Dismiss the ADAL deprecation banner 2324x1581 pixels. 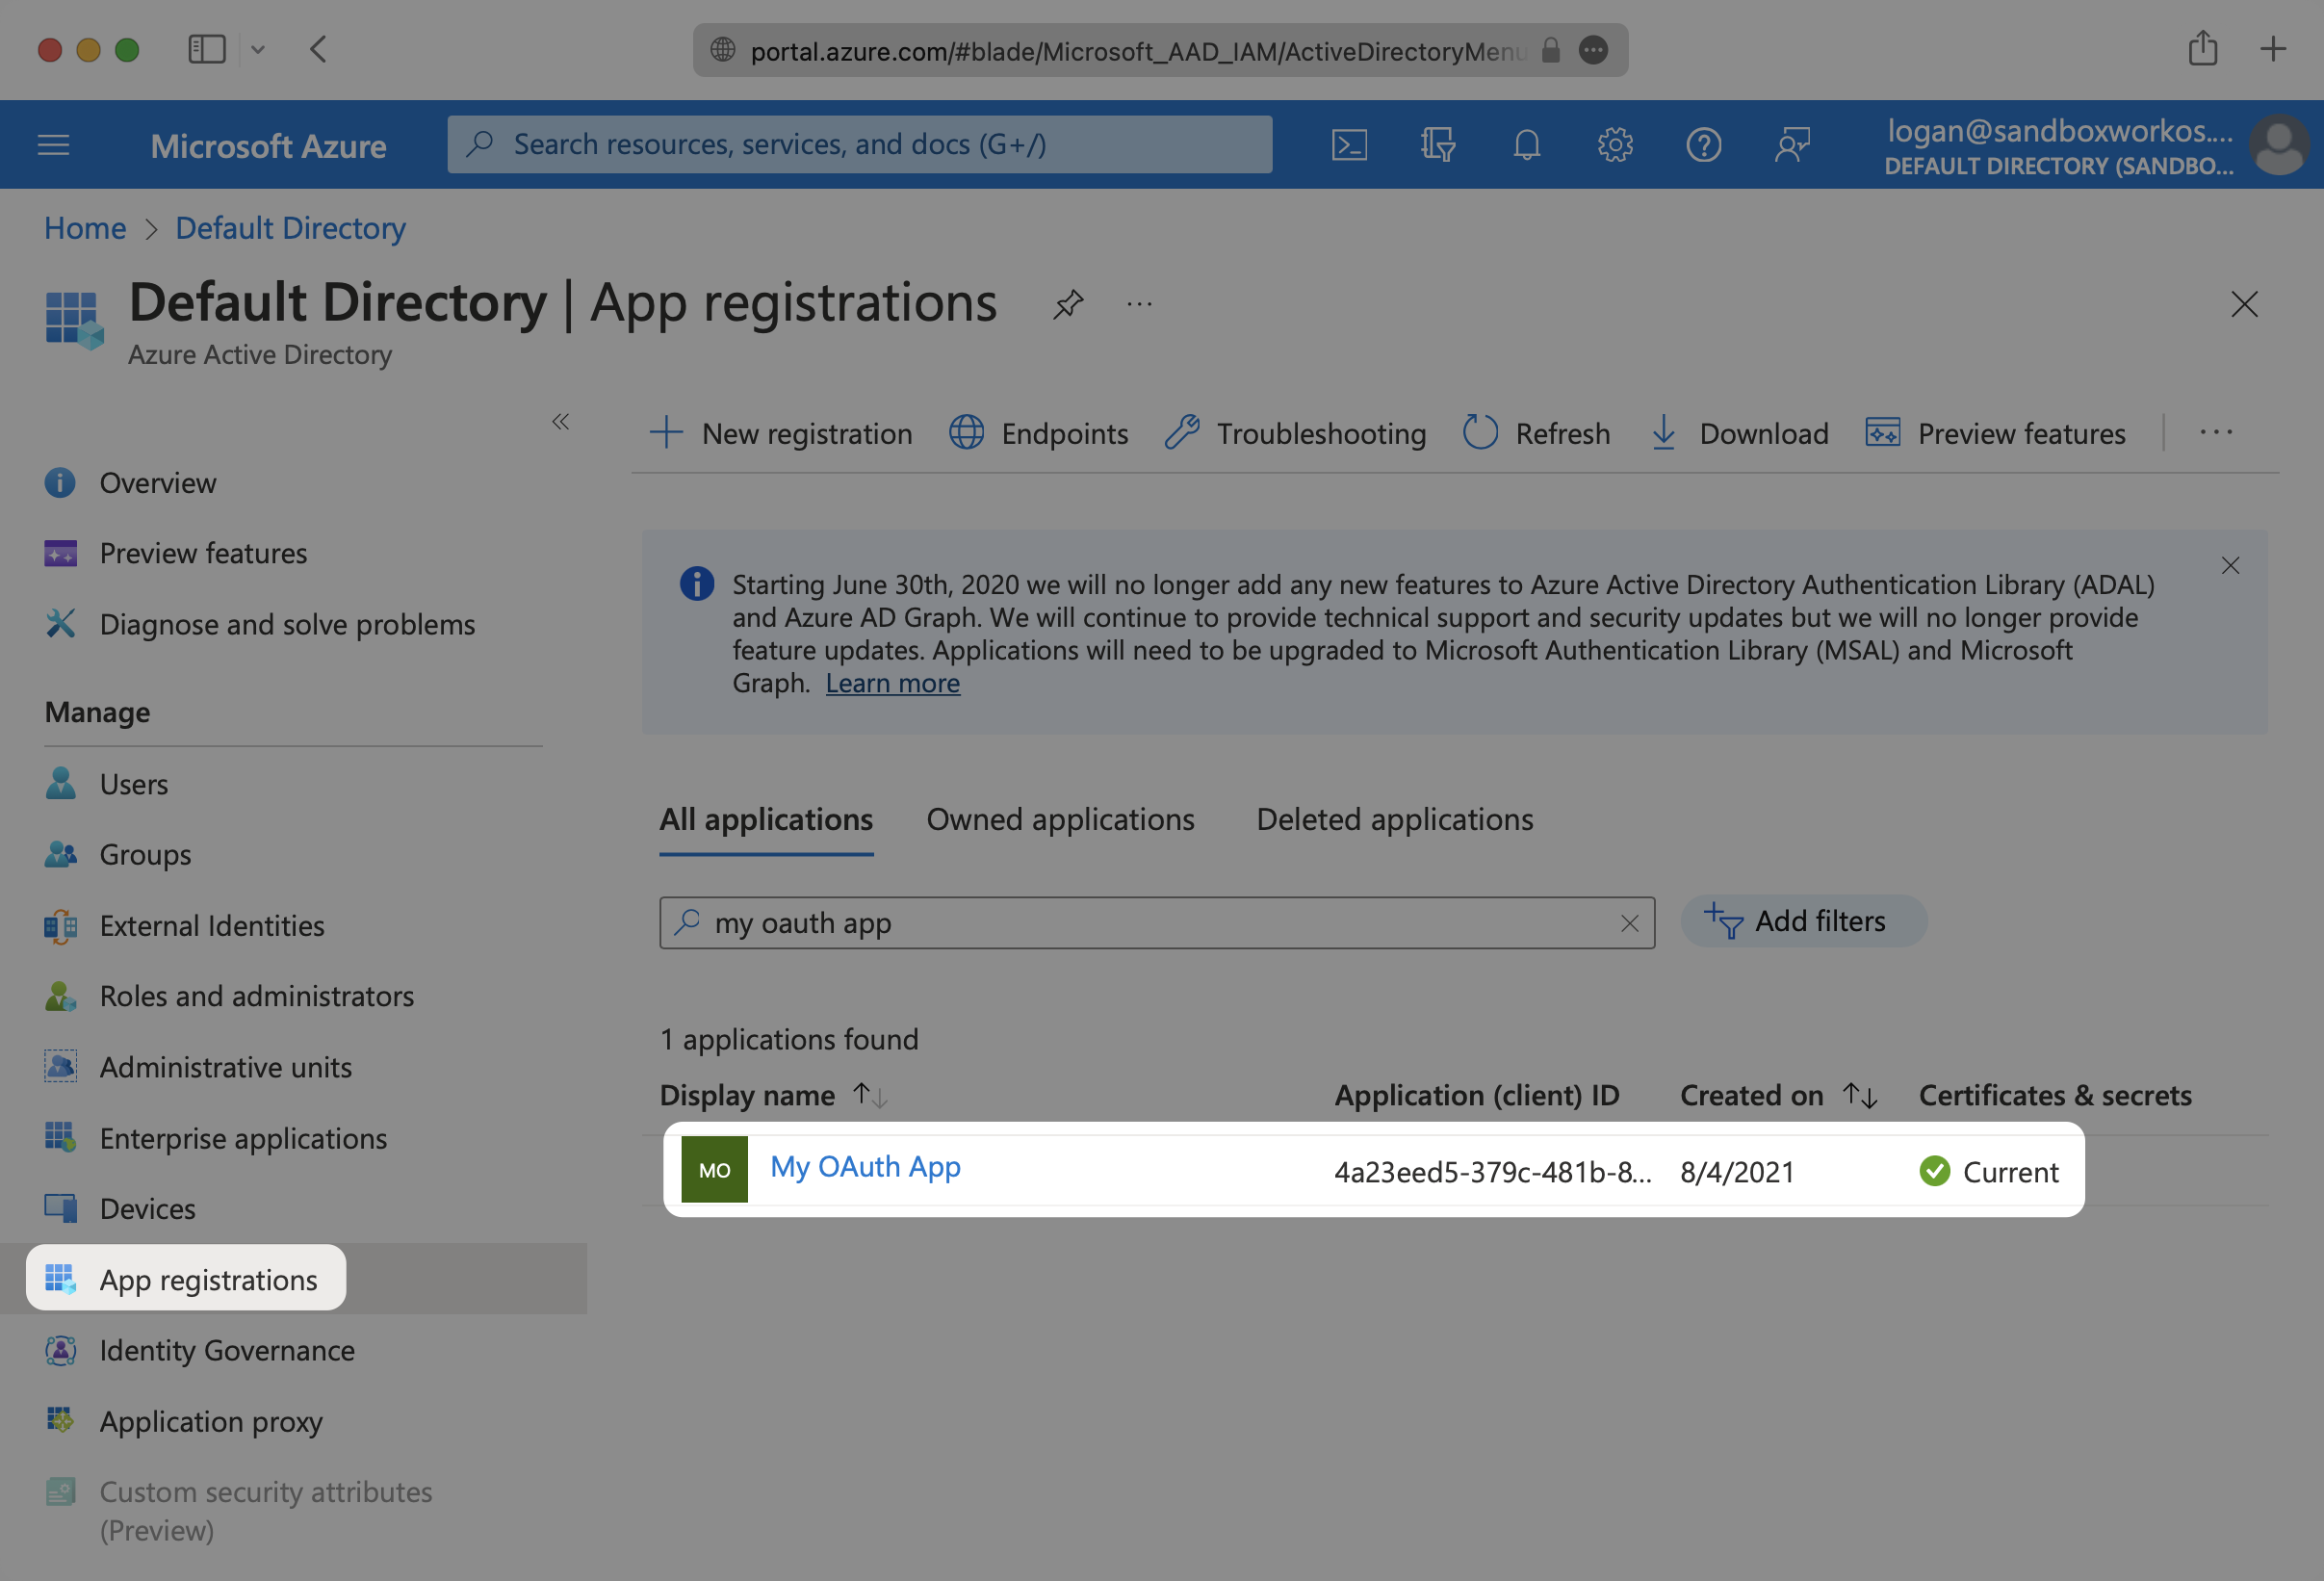point(2231,564)
